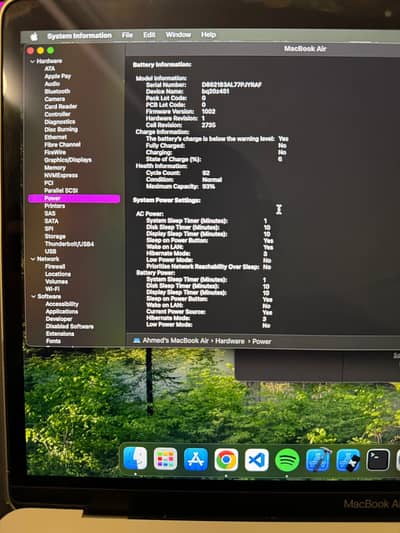Launch App Store from the Dock
The width and height of the screenshot is (400, 533).
[196, 460]
